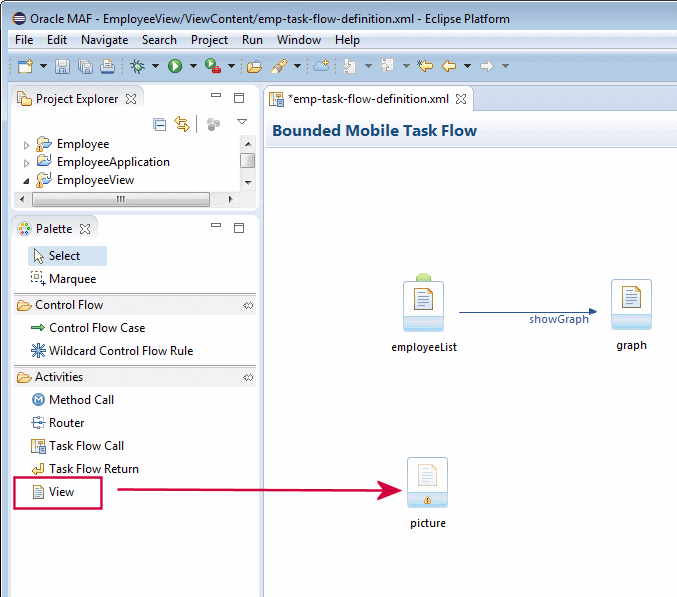Open the File menu
The image size is (677, 597).
24,40
